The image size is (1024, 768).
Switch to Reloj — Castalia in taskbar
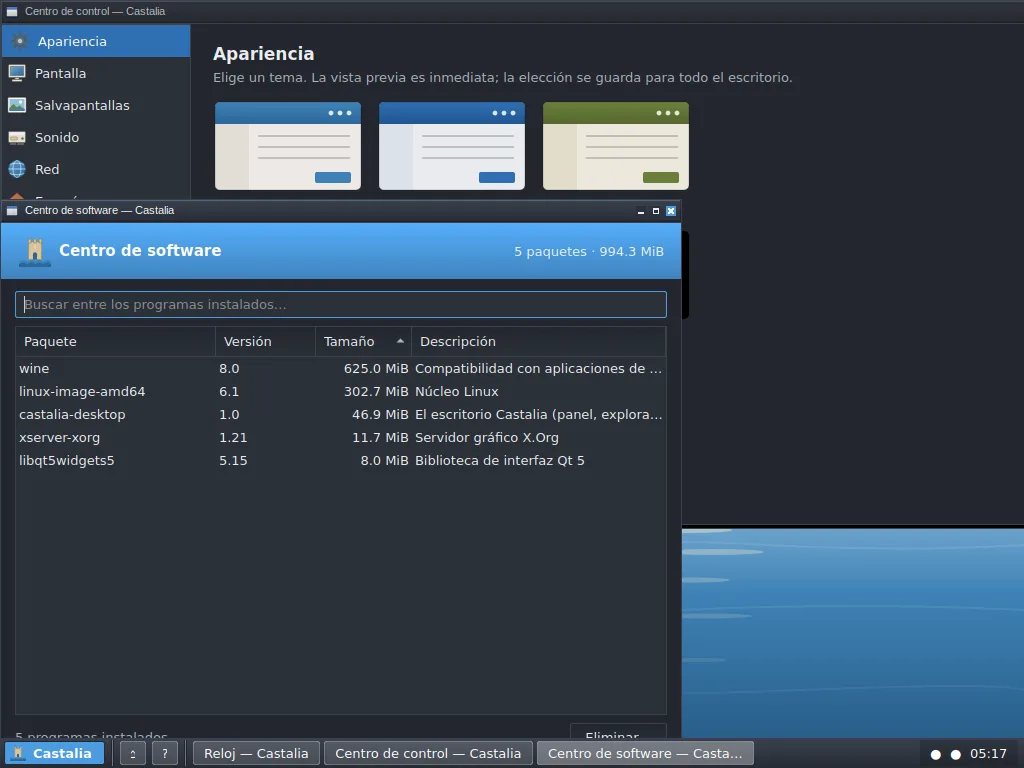(x=256, y=753)
